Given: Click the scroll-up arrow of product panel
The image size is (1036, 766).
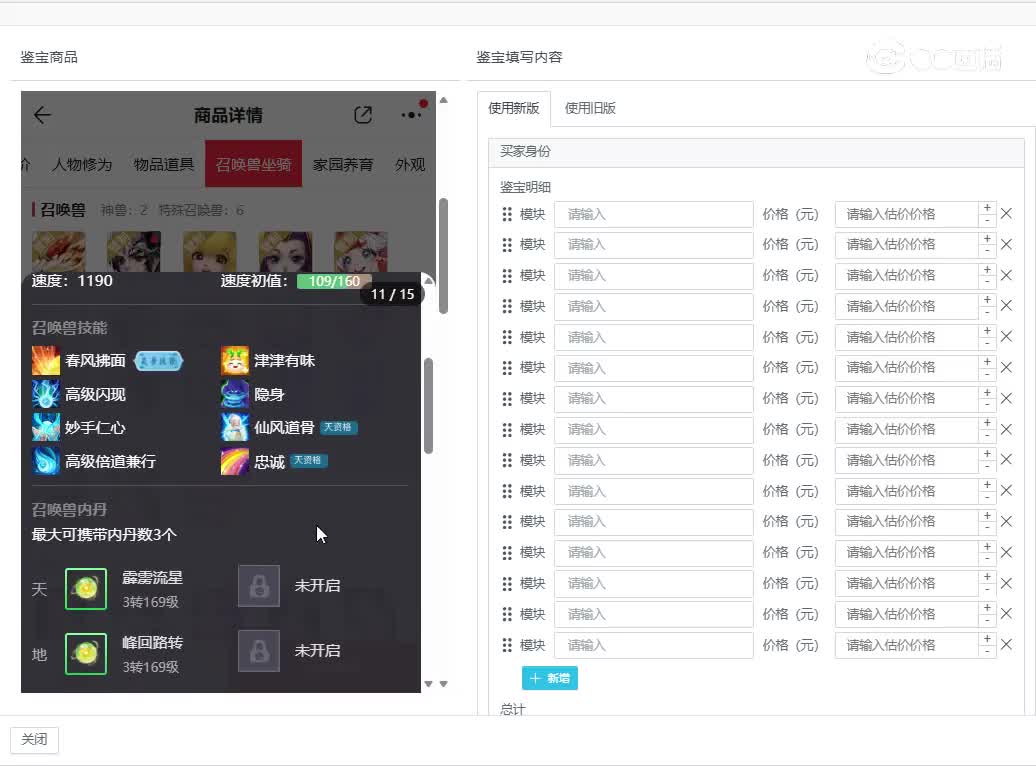Looking at the screenshot, I should [x=443, y=100].
